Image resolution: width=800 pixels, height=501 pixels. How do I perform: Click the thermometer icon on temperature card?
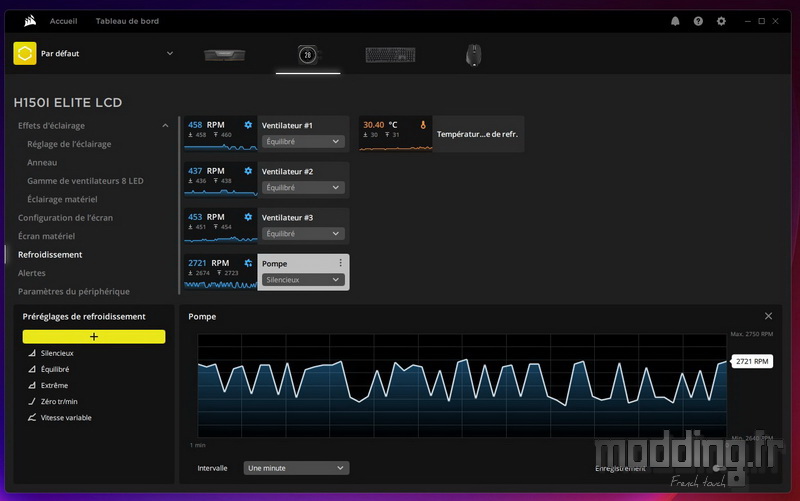[x=422, y=124]
